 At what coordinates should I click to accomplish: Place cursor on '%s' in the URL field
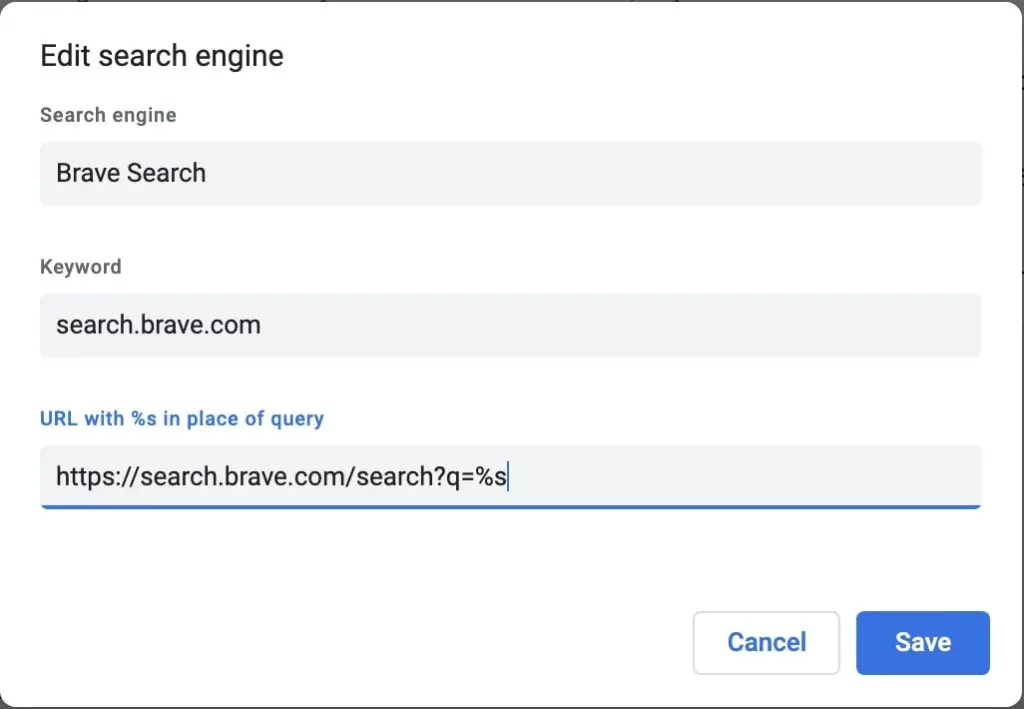pos(490,477)
